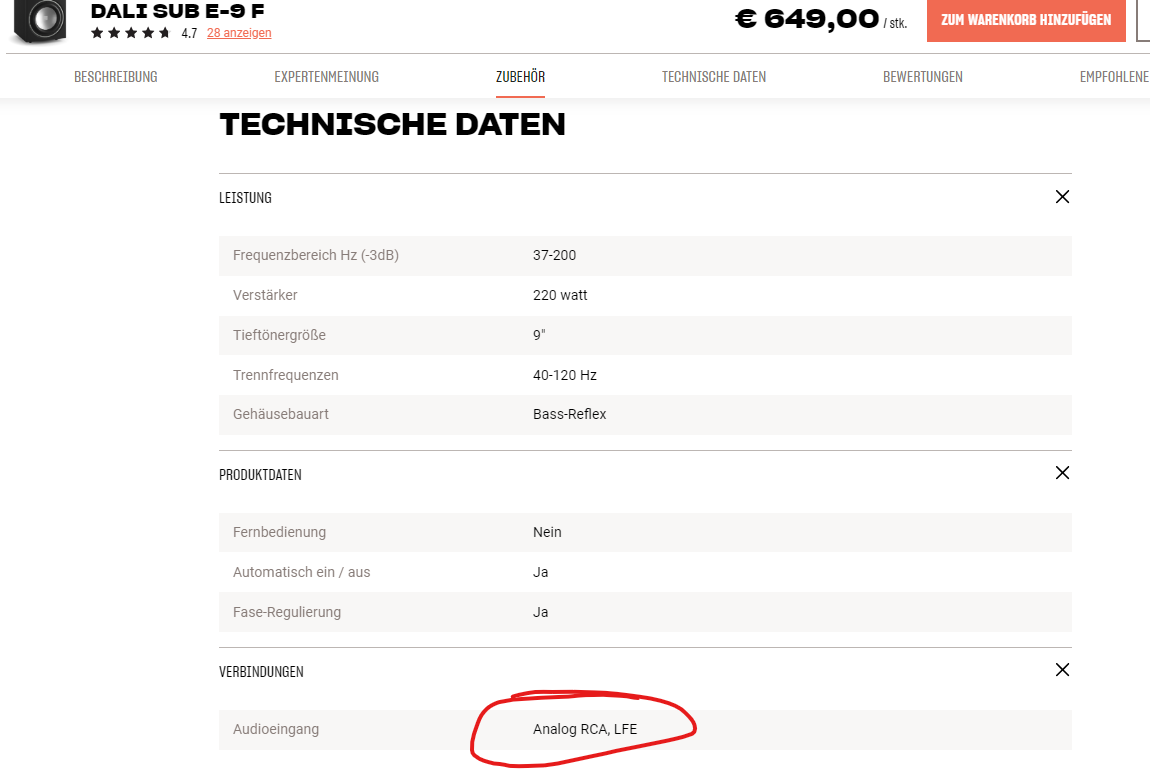Select the Nein value for Fernbedienung
The image size is (1150, 769).
point(547,532)
